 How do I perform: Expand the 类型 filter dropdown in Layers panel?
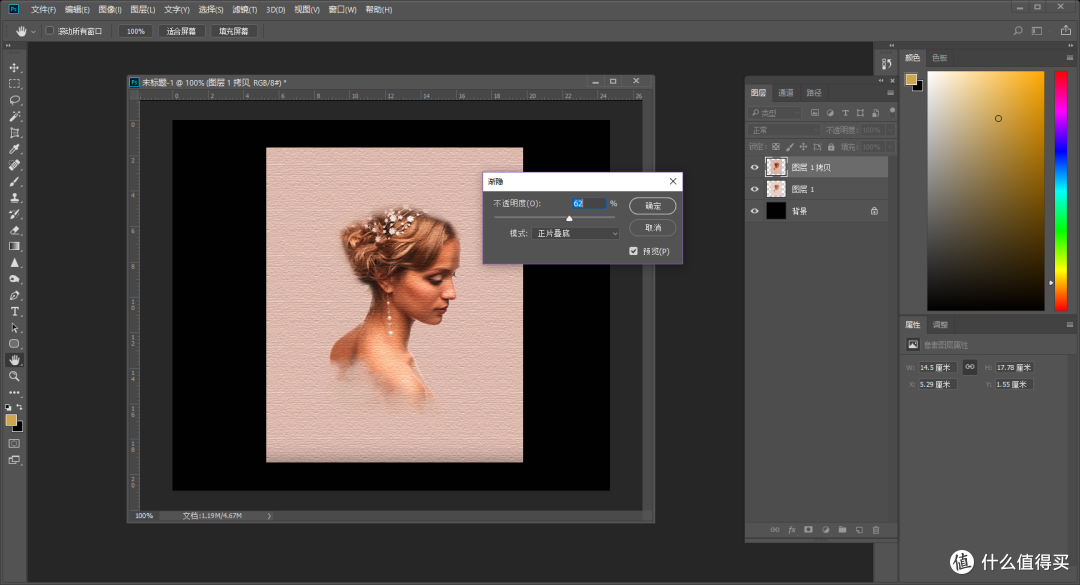coord(775,112)
